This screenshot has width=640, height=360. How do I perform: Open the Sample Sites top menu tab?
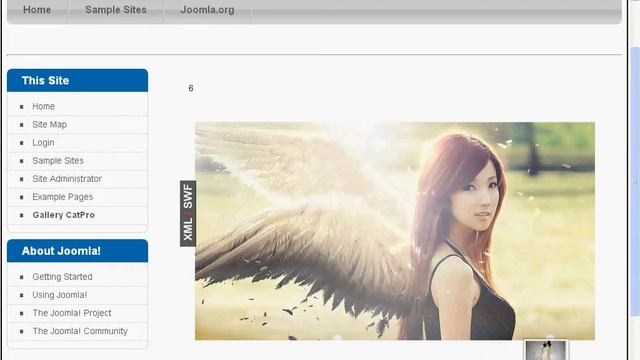(116, 10)
